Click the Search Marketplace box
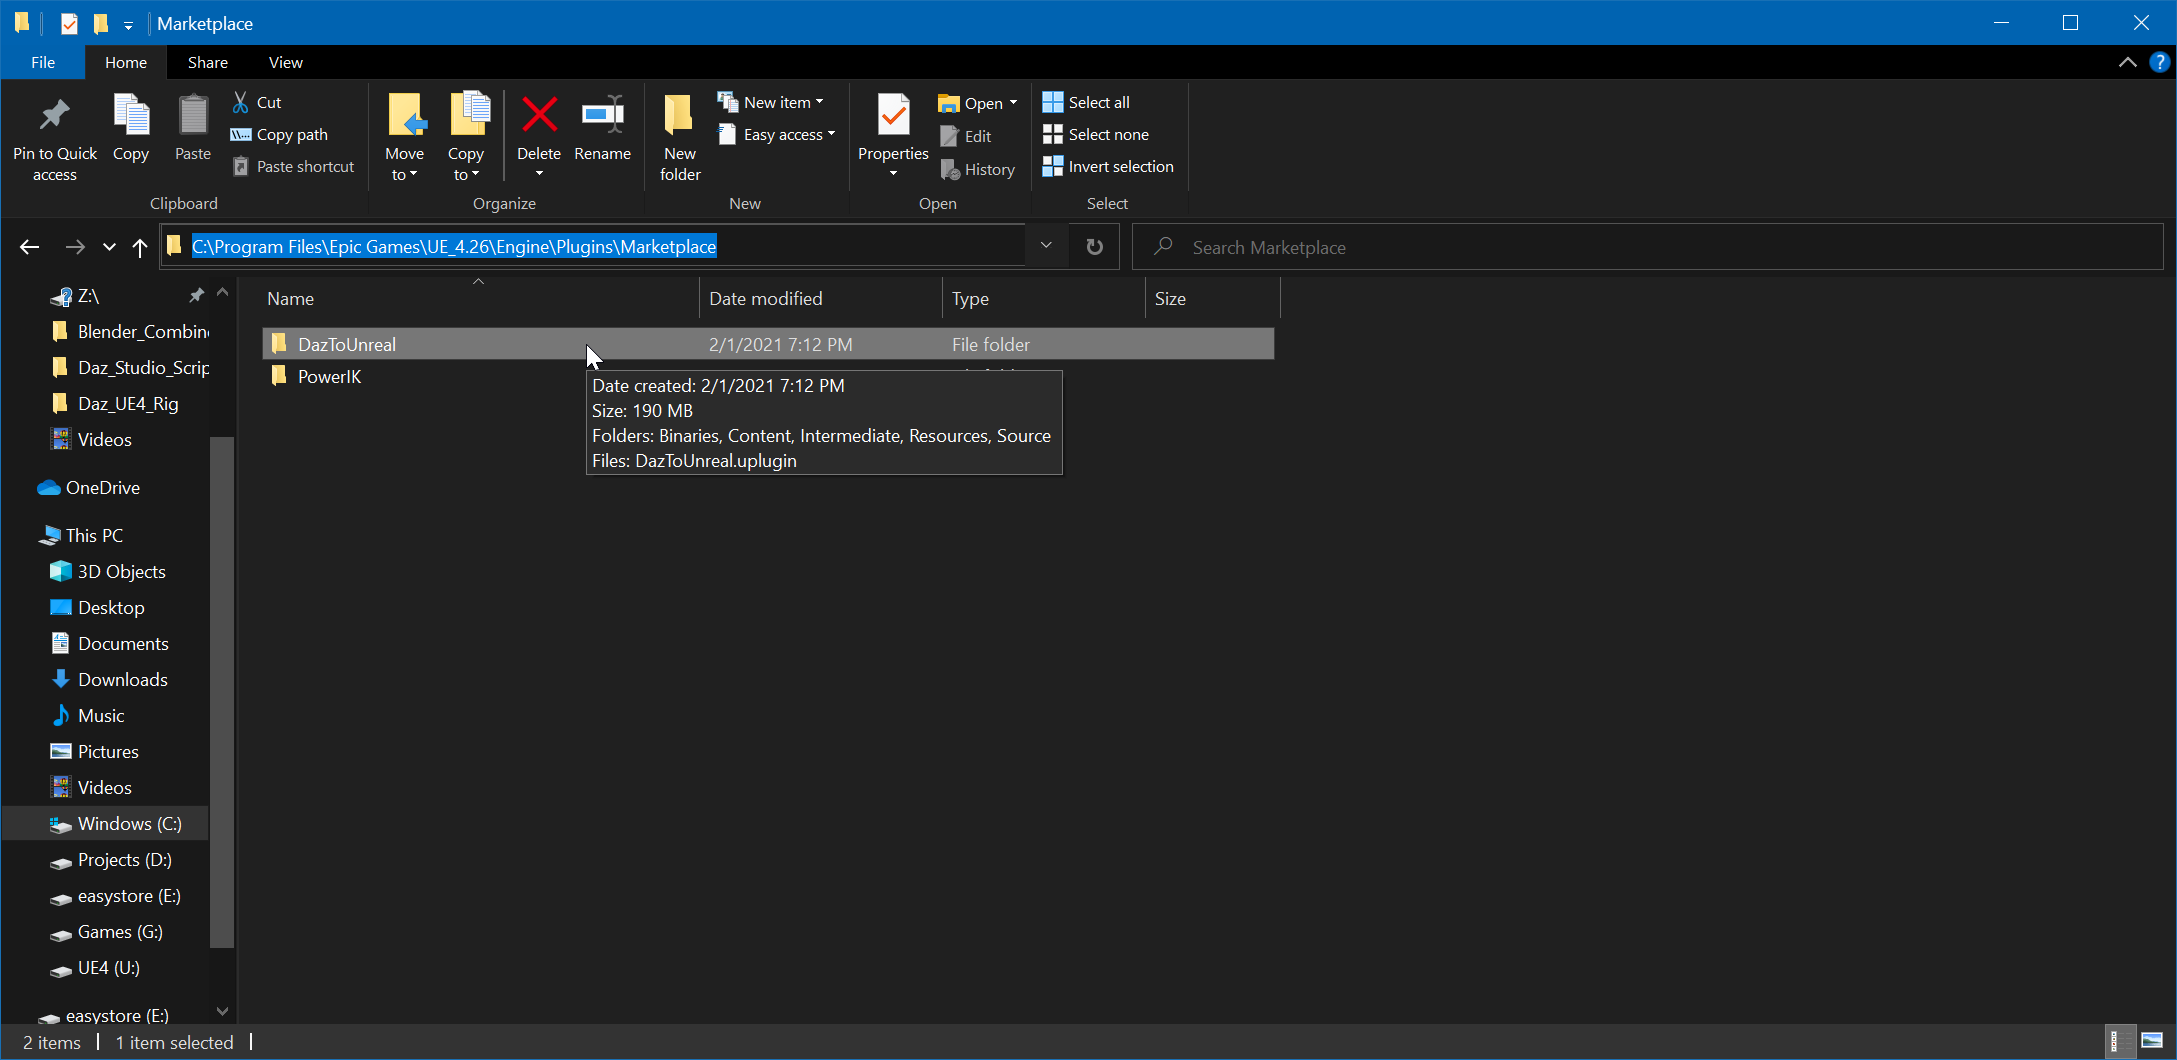The height and width of the screenshot is (1060, 2177). (x=1648, y=247)
